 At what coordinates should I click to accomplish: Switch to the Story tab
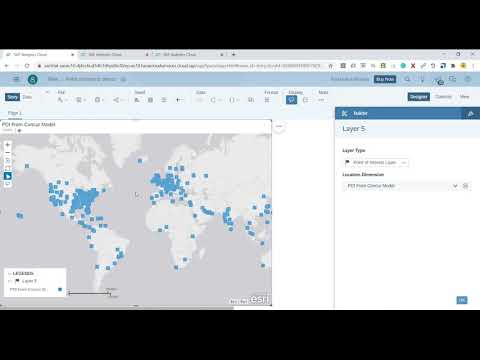pos(12,97)
